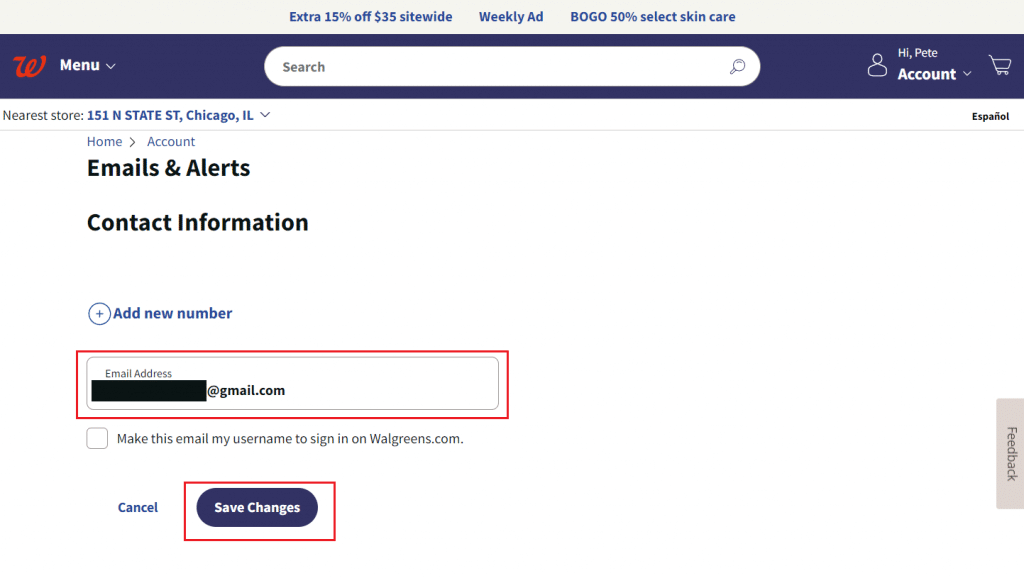Click the account profile icon
This screenshot has width=1024, height=578.
pos(877,66)
